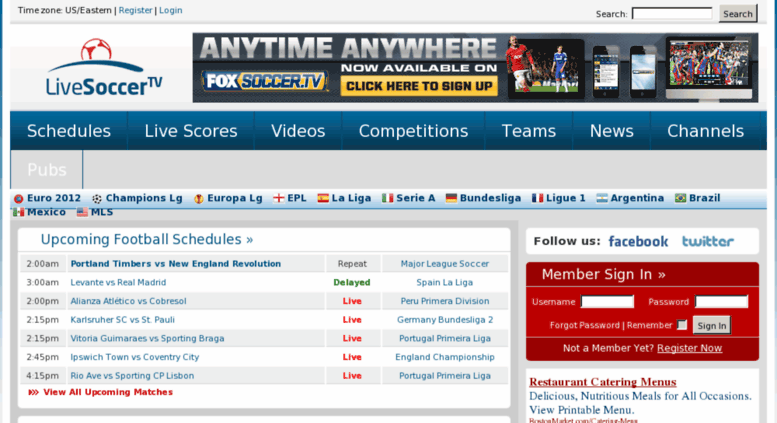Open Levante vs Real Madrid match
This screenshot has width=777, height=423.
pos(118,282)
